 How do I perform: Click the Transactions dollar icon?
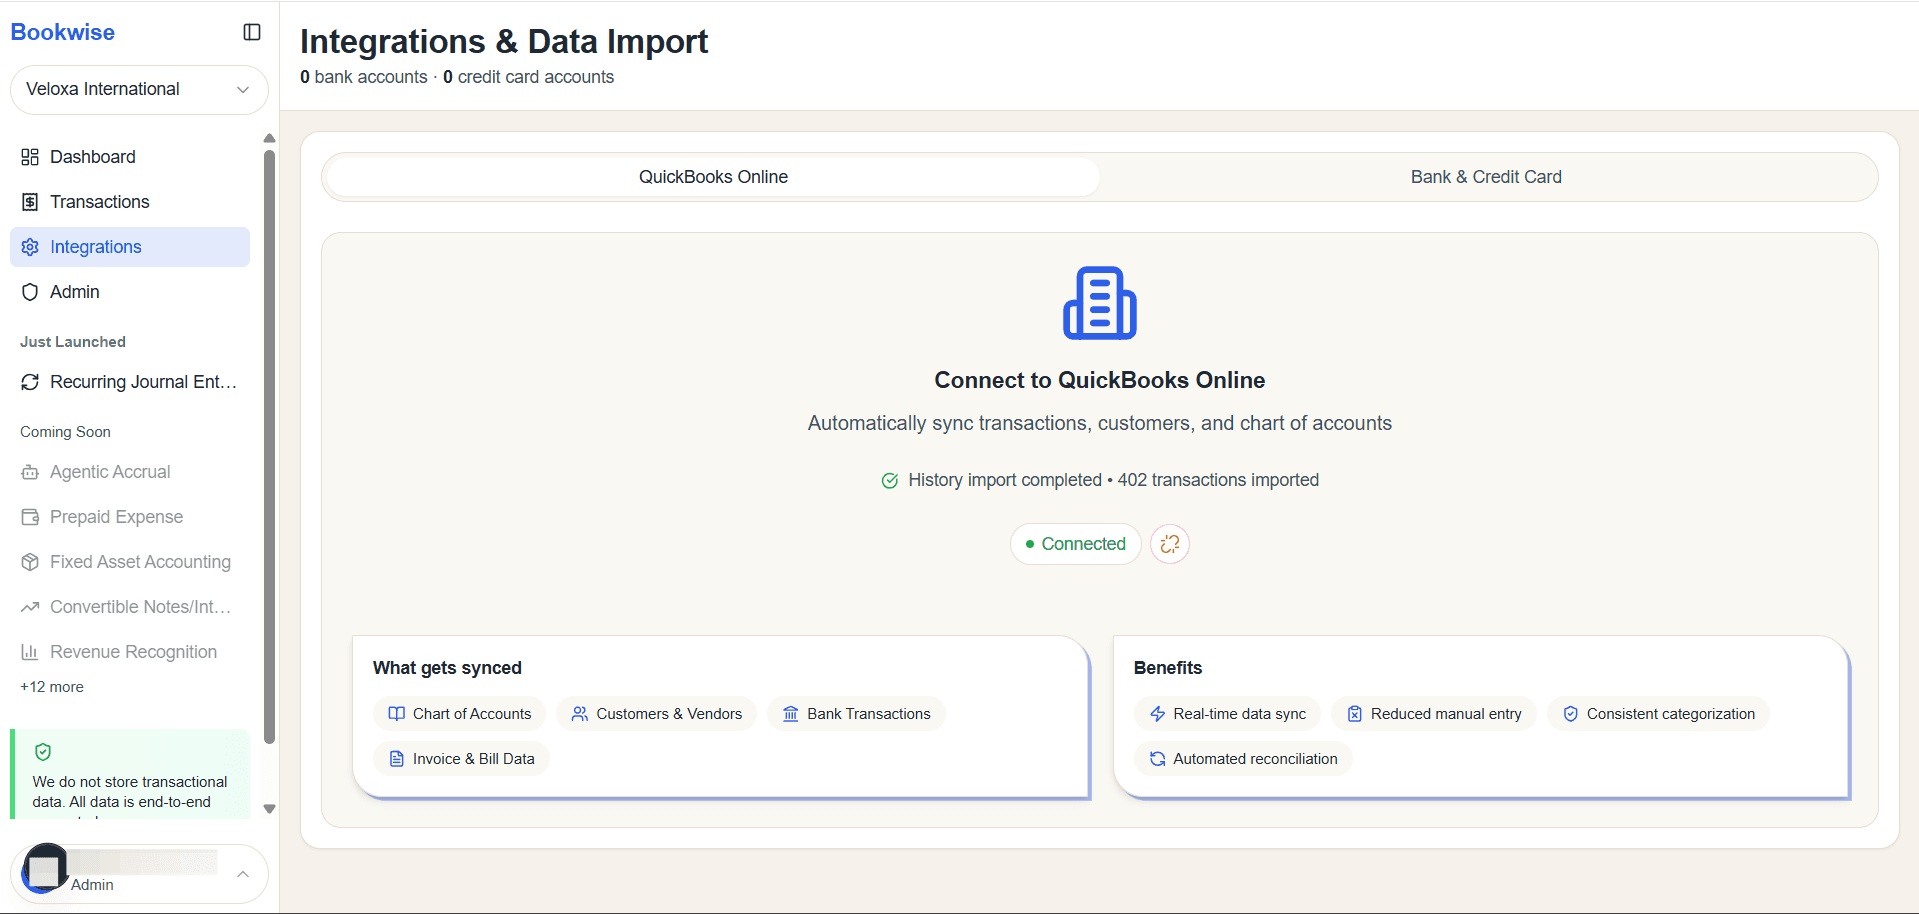pyautogui.click(x=30, y=202)
